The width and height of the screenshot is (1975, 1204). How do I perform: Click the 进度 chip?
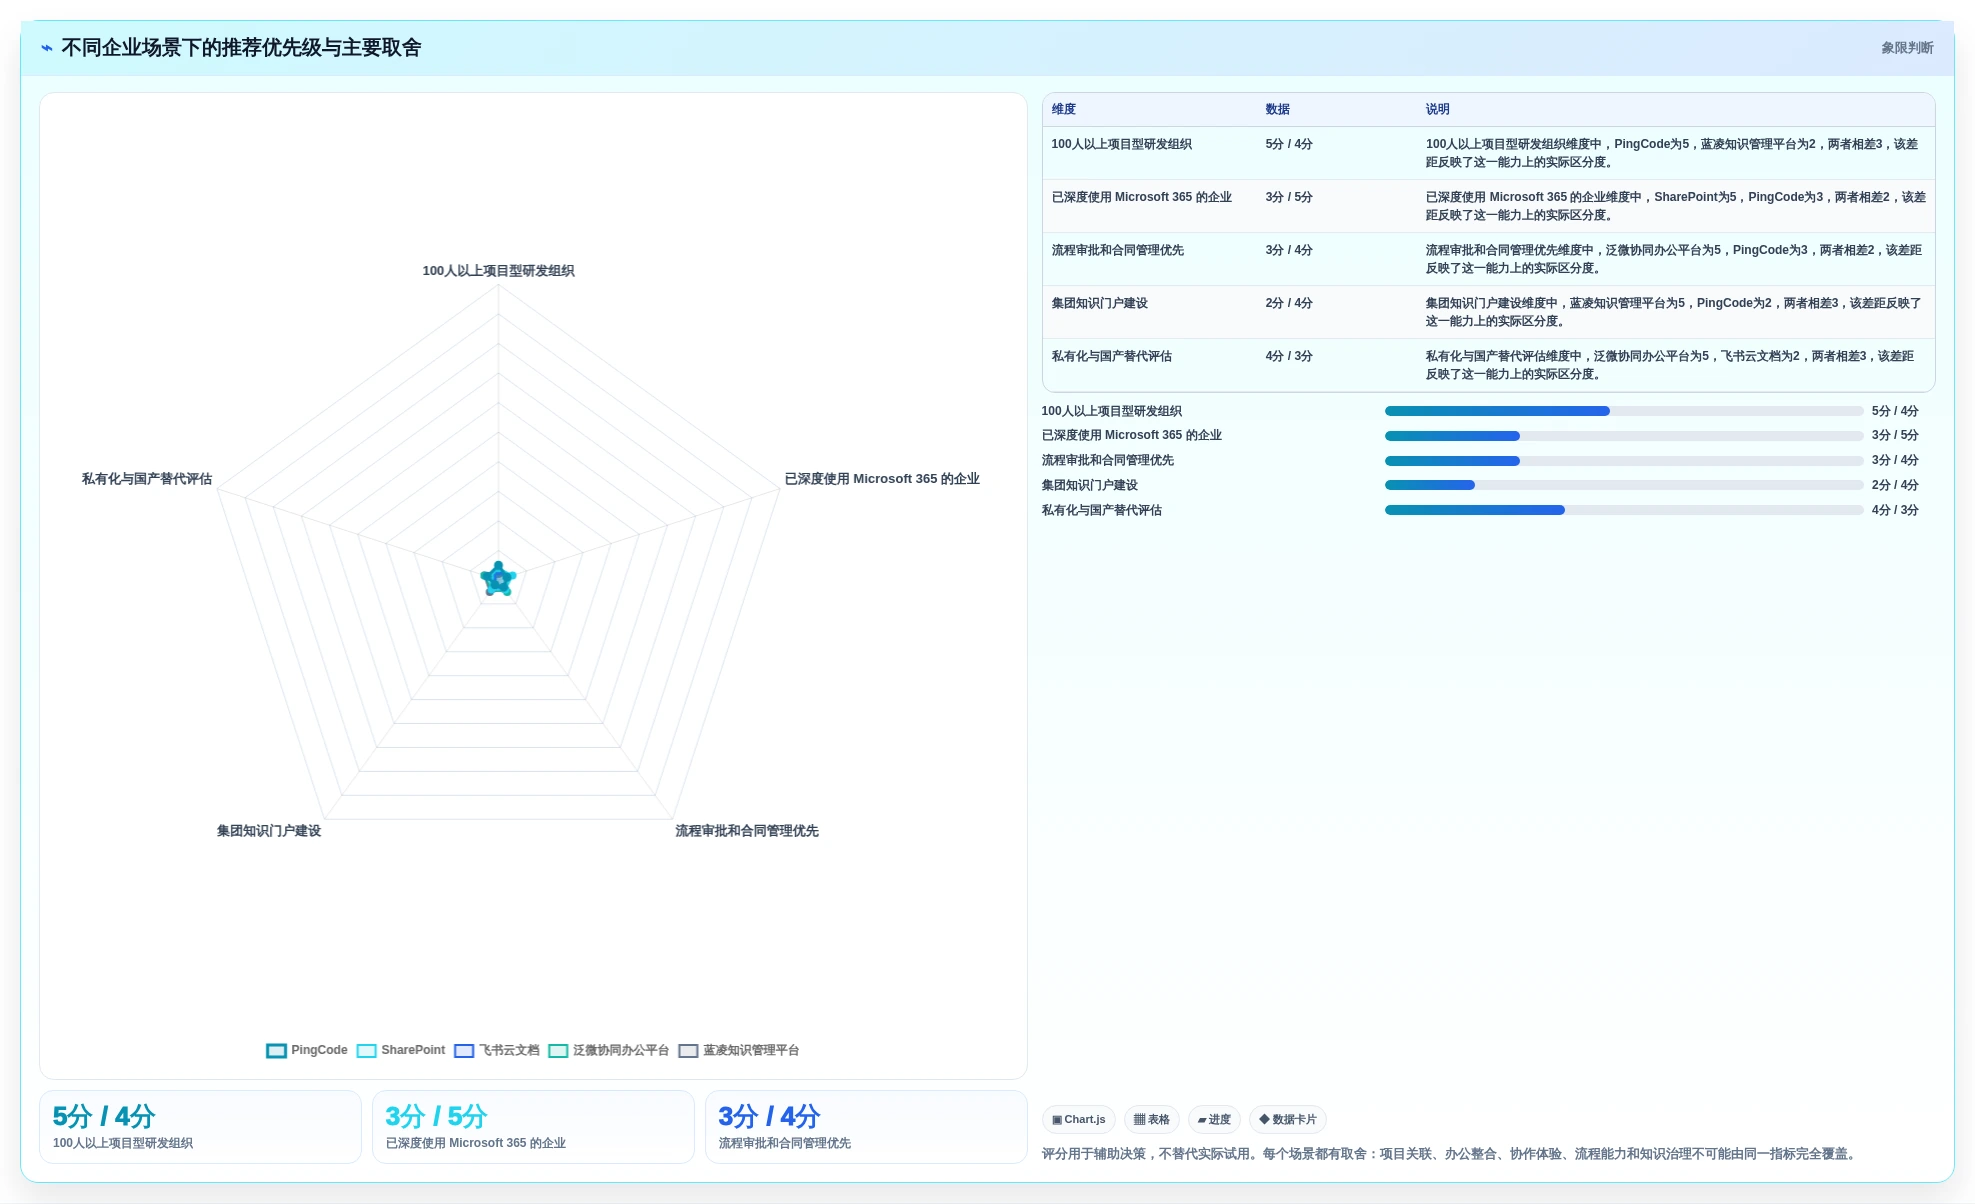(x=1214, y=1119)
